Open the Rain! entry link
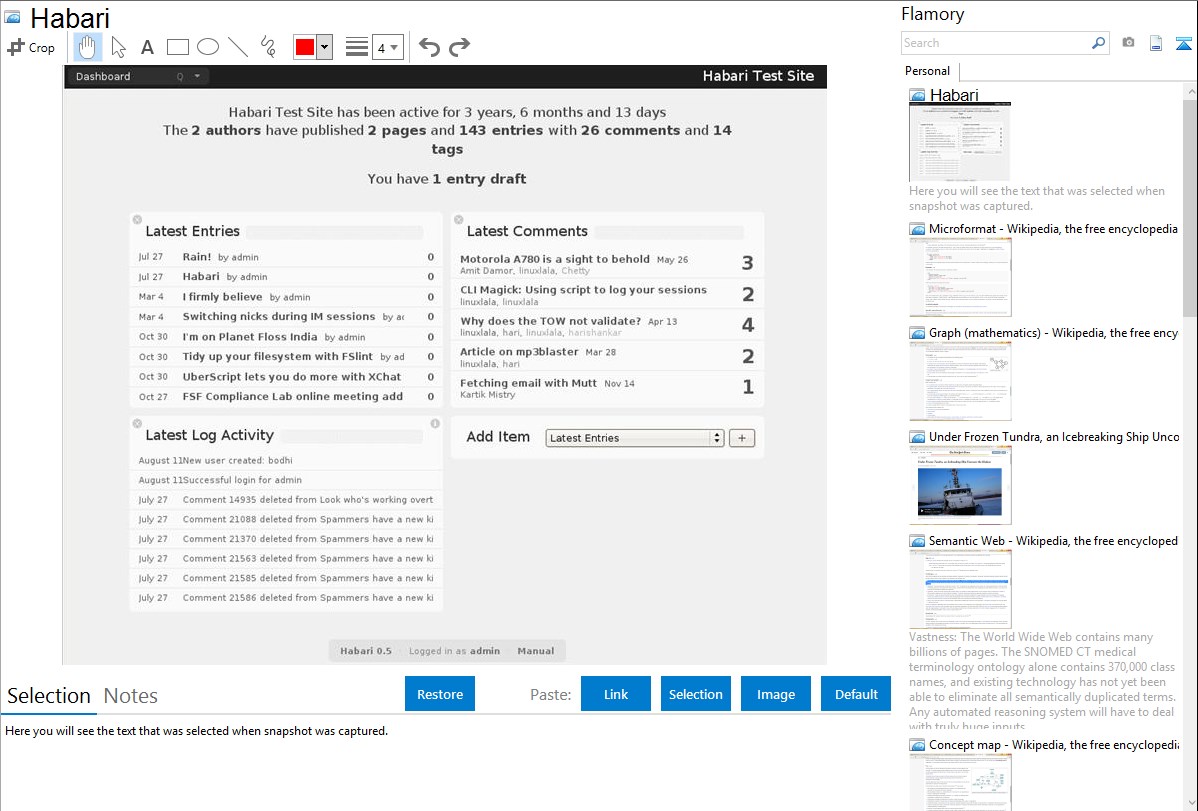Screen dimensions: 1198x811 [196, 257]
